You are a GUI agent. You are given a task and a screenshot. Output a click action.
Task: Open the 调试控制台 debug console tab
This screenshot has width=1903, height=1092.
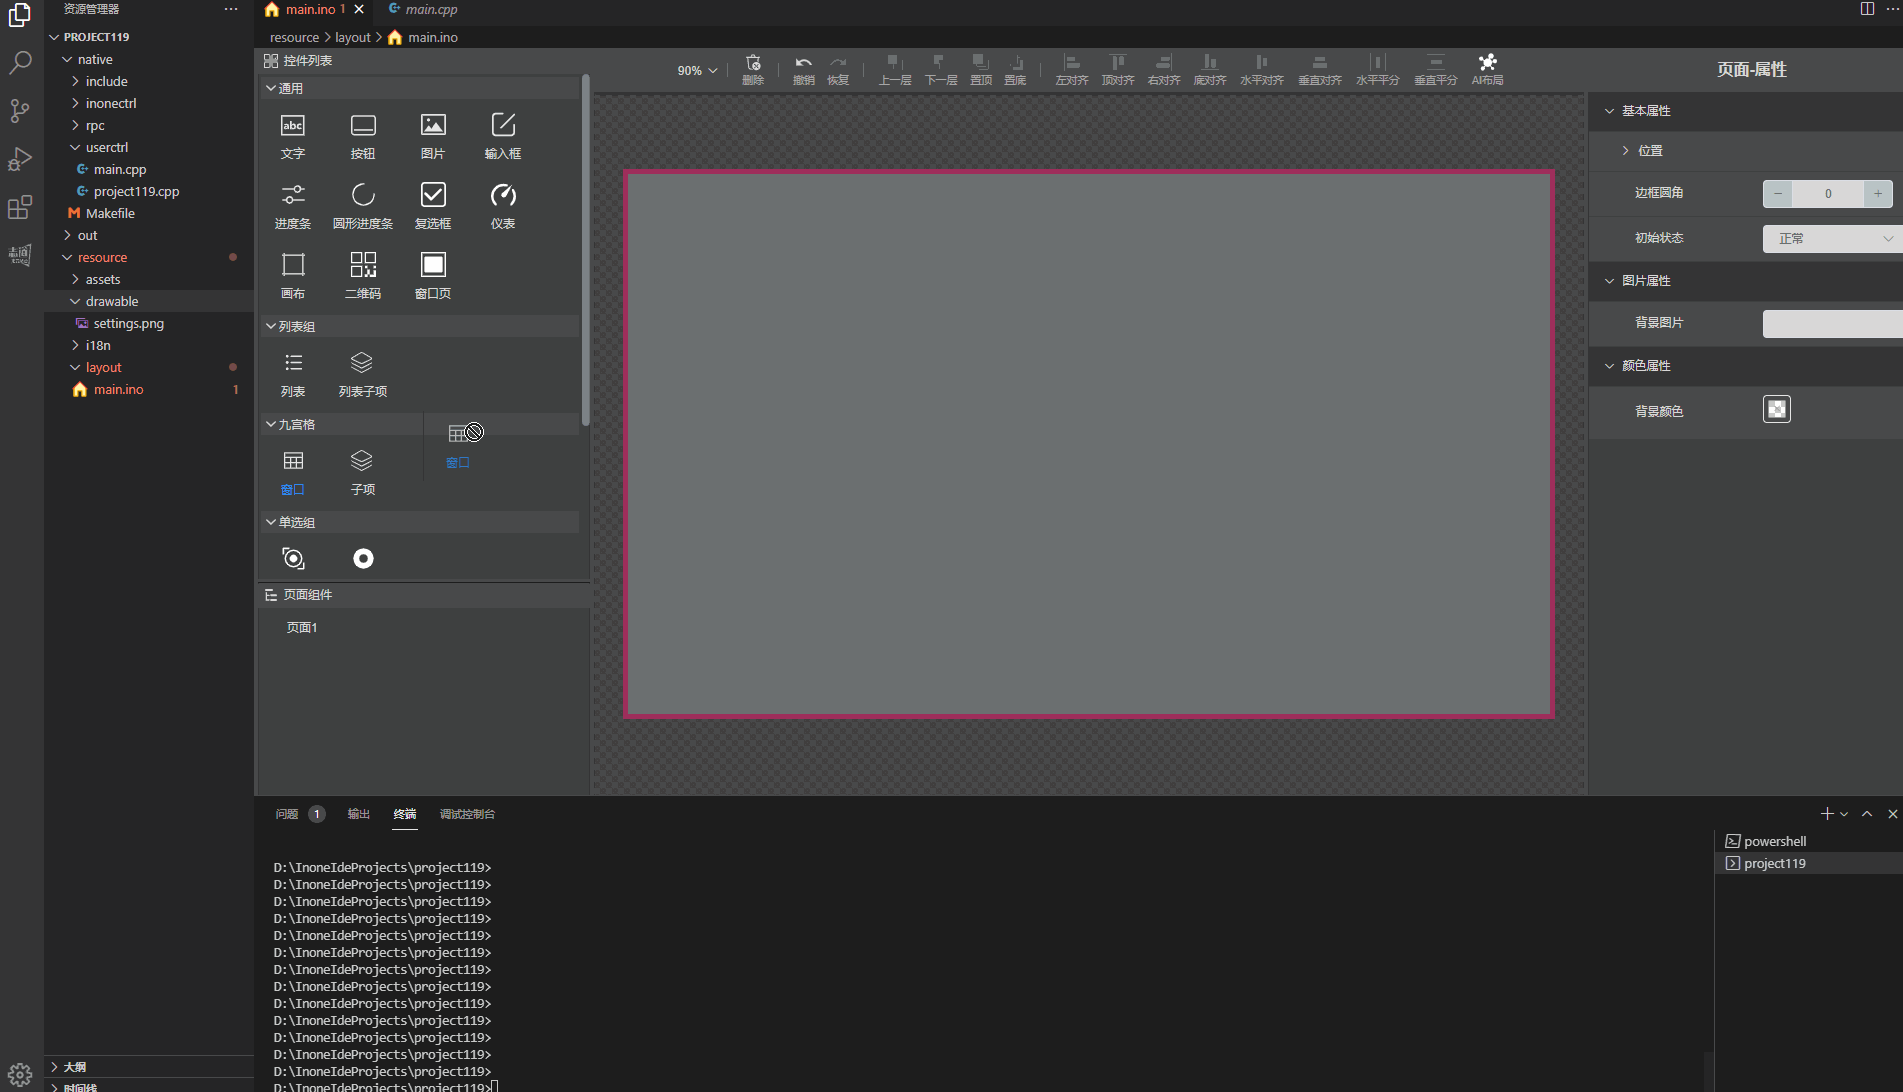click(x=467, y=814)
